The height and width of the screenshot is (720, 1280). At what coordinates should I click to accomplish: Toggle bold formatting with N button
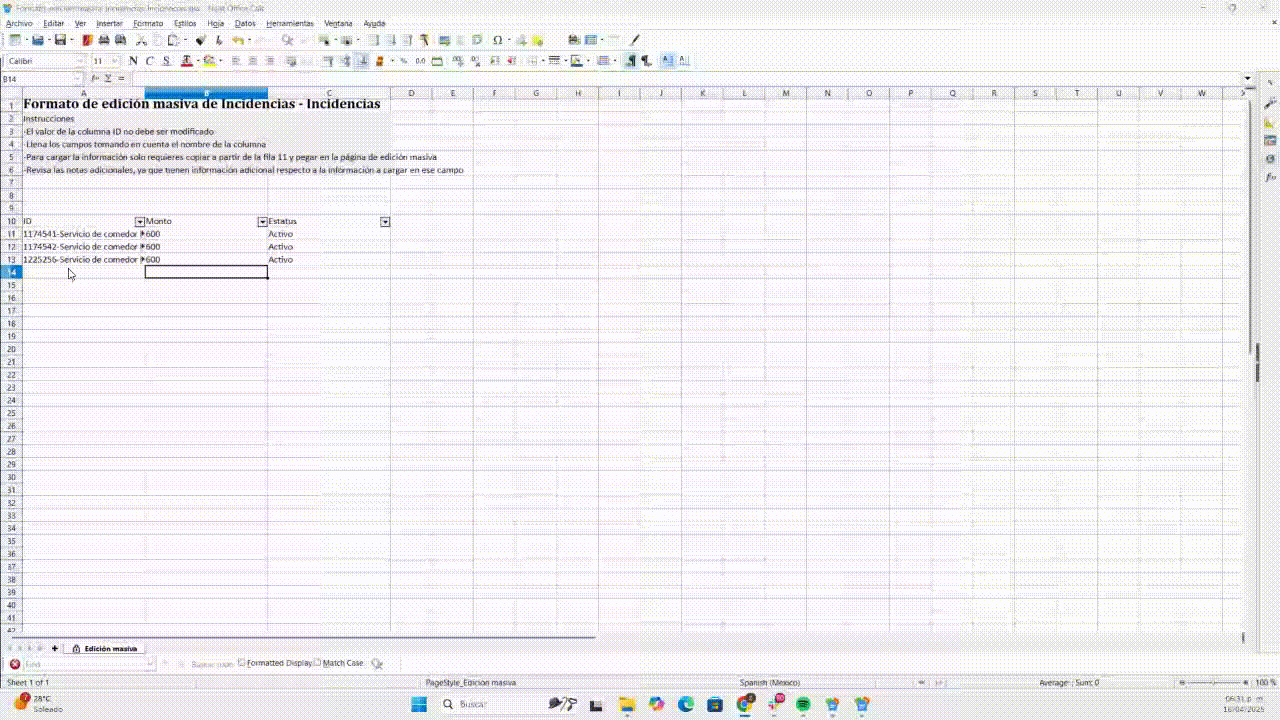click(133, 61)
